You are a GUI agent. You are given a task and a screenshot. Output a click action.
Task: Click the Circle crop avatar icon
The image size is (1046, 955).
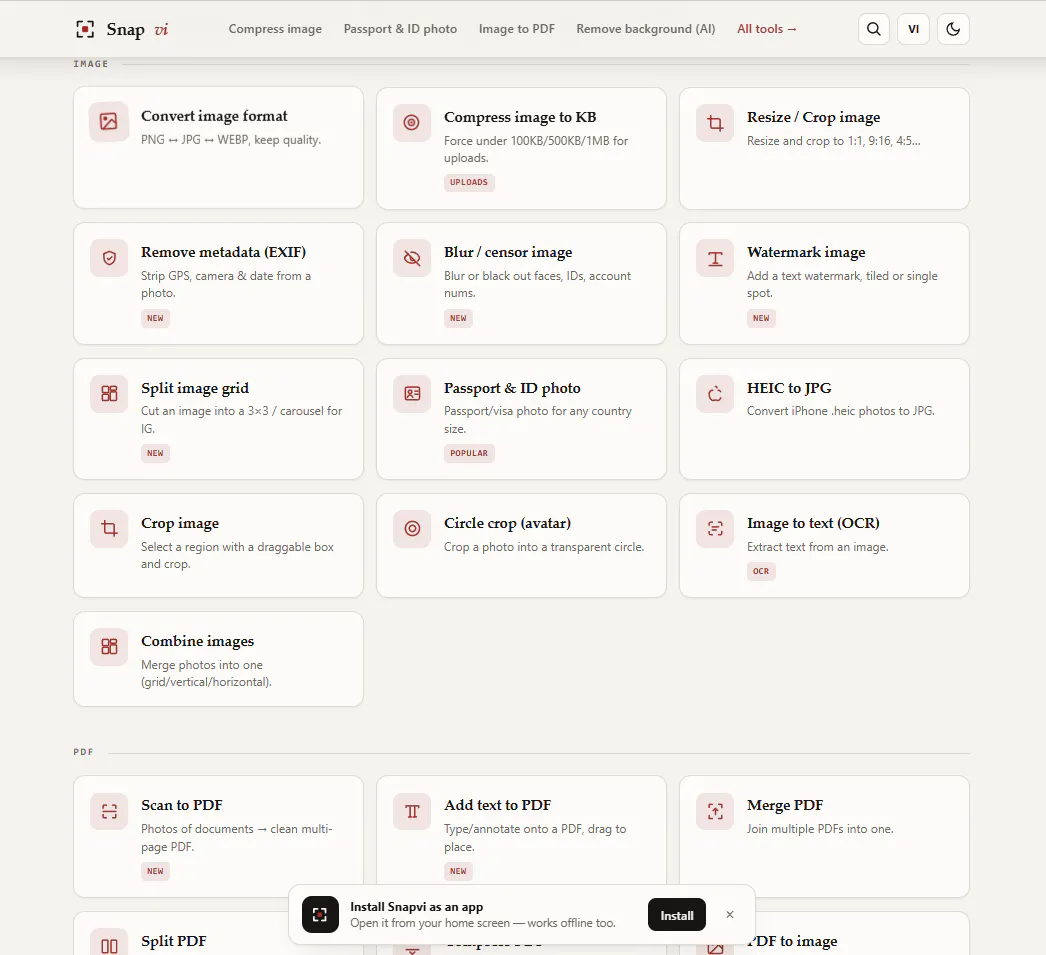(412, 529)
